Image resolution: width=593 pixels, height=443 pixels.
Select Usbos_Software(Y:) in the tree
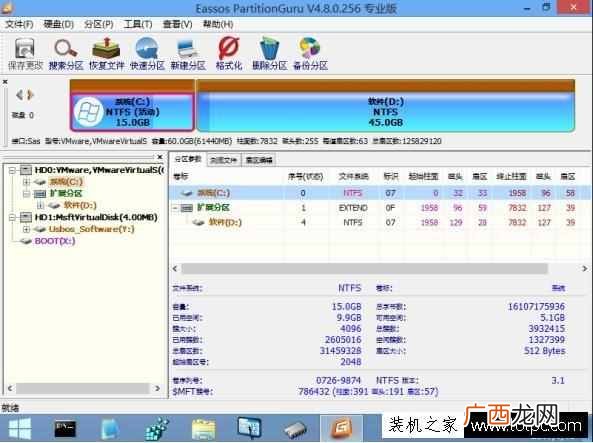(x=92, y=229)
